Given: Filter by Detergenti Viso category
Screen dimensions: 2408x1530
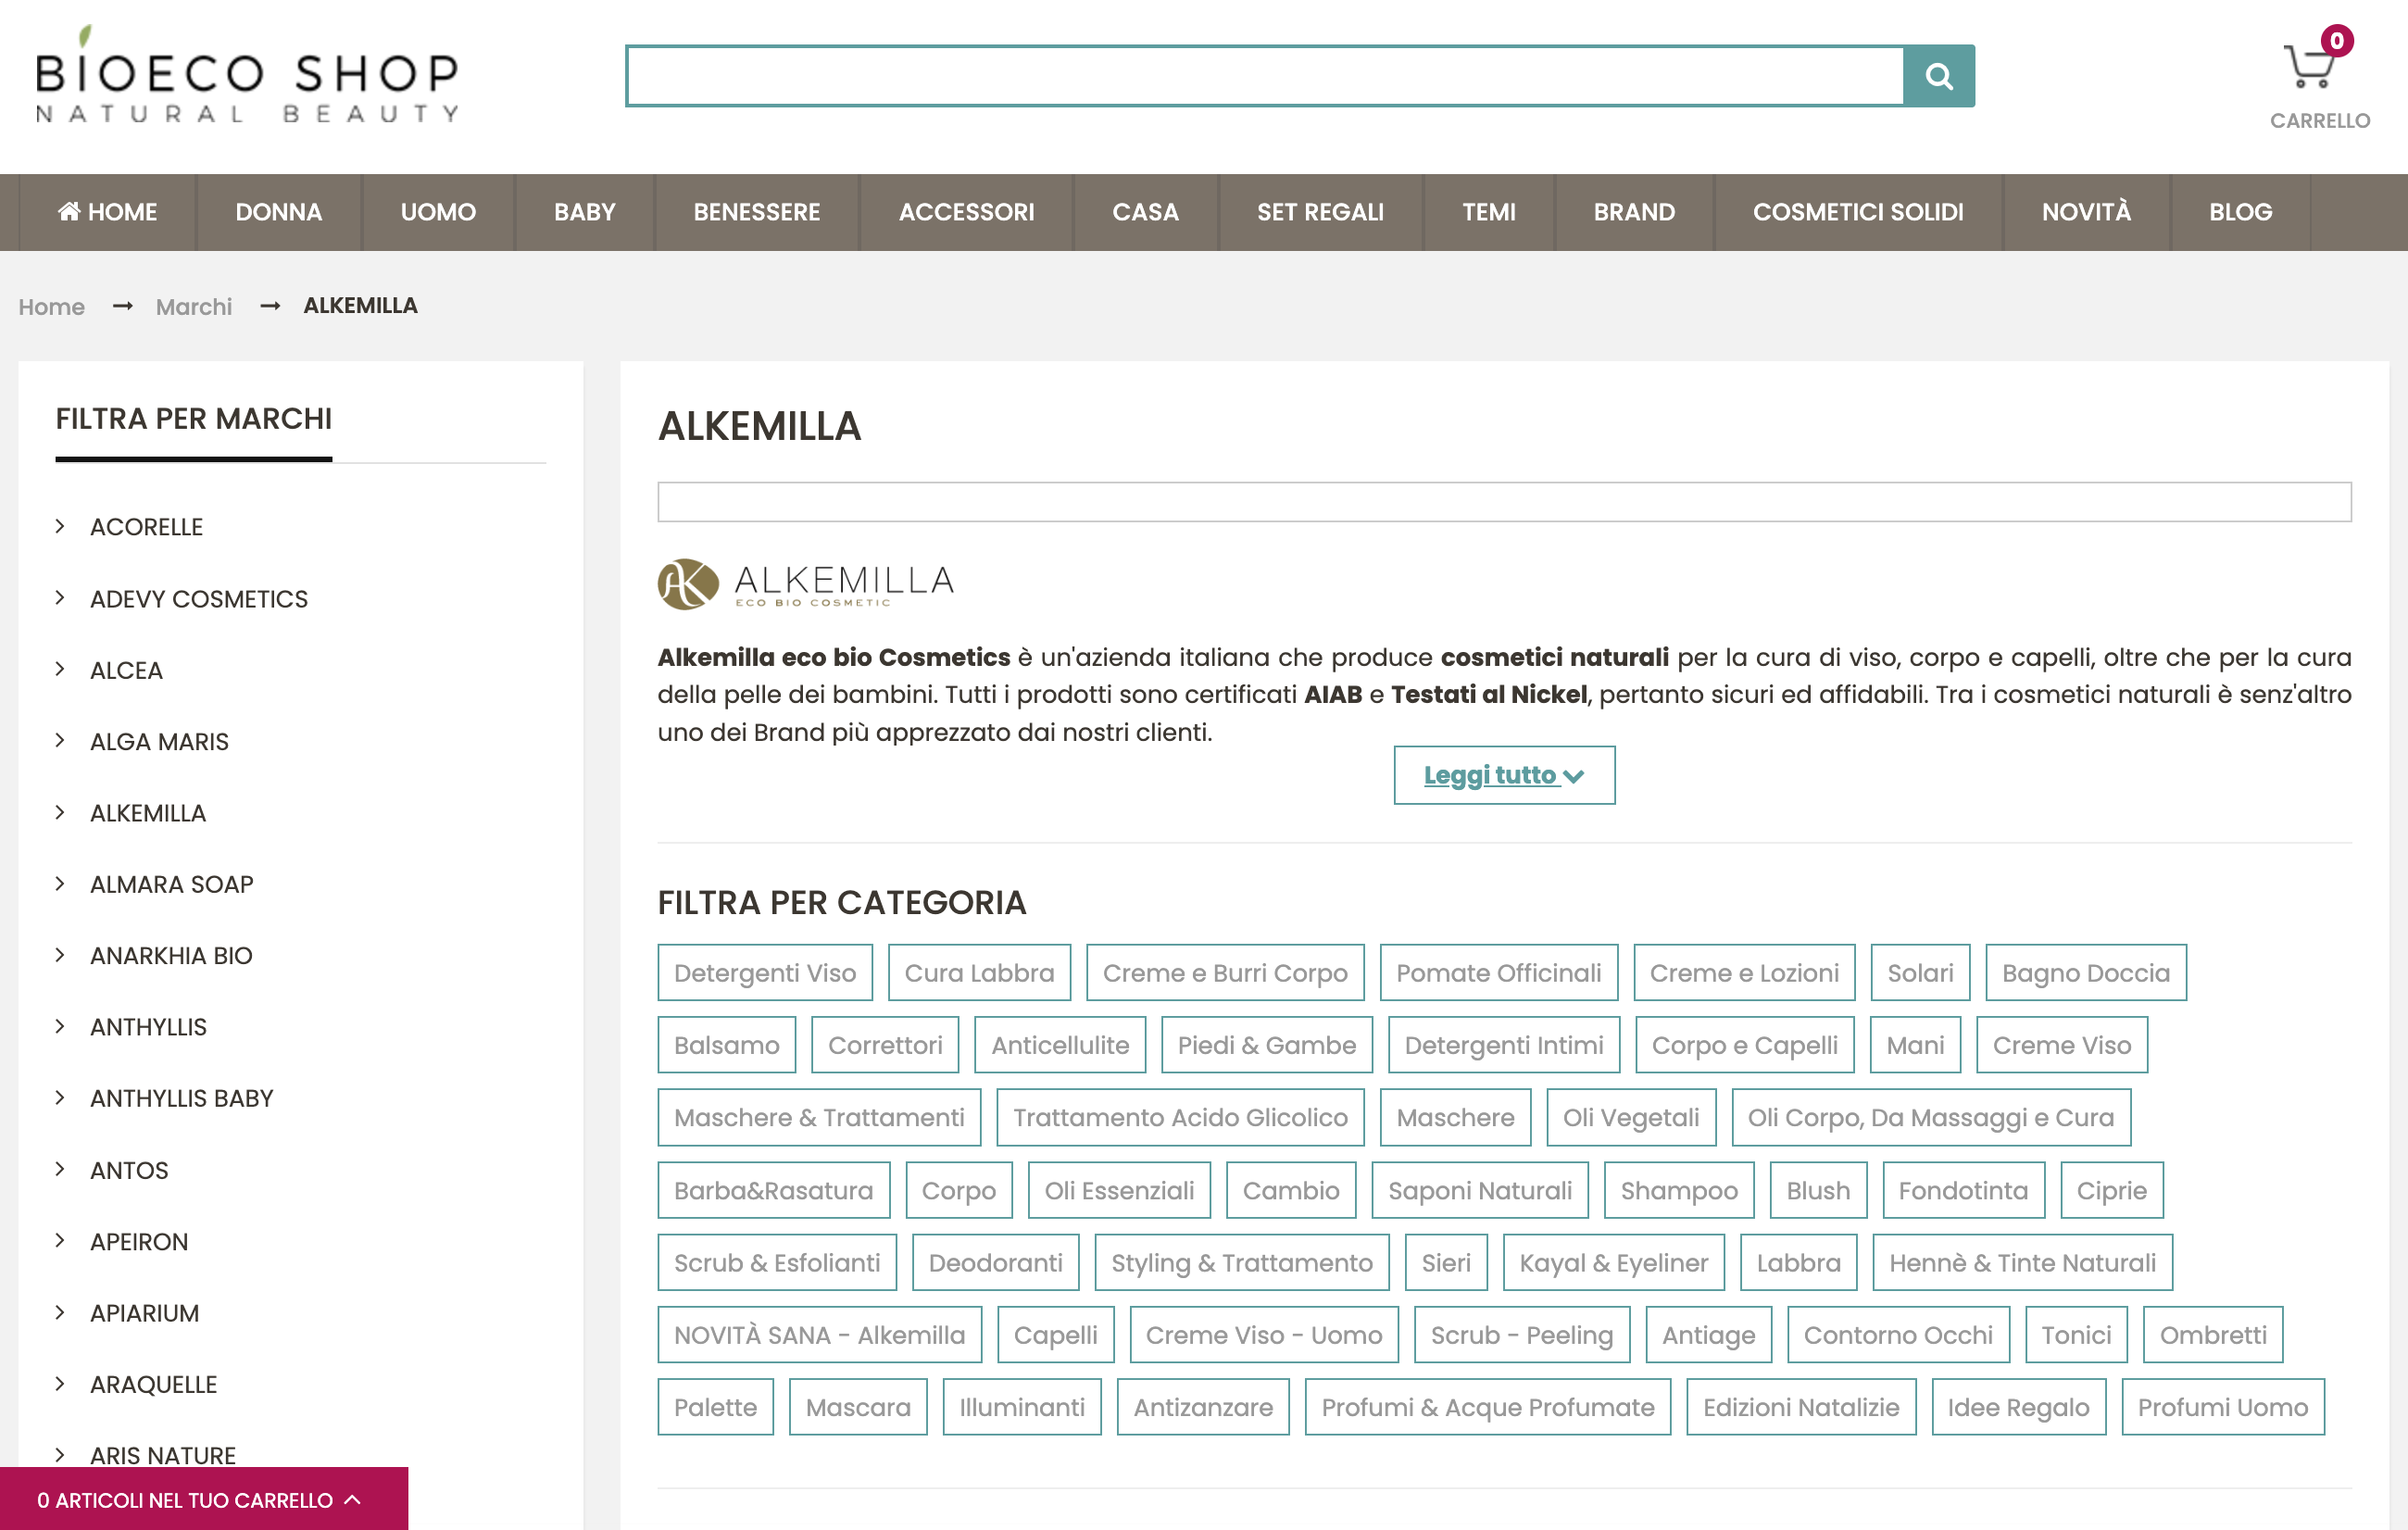Looking at the screenshot, I should [x=764, y=973].
